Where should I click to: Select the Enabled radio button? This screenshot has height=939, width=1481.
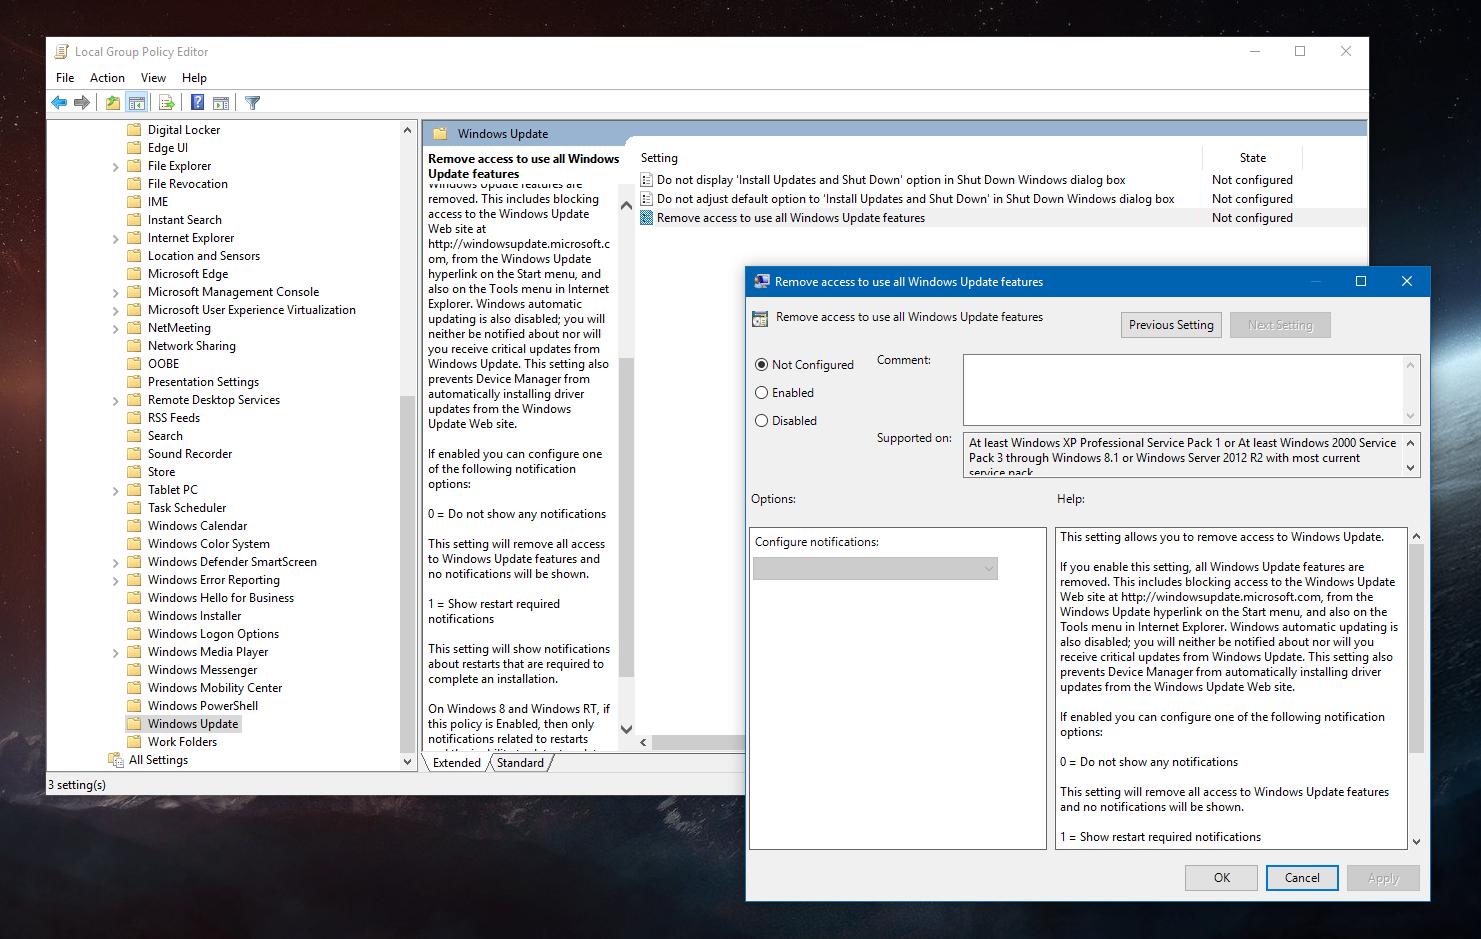pos(762,393)
